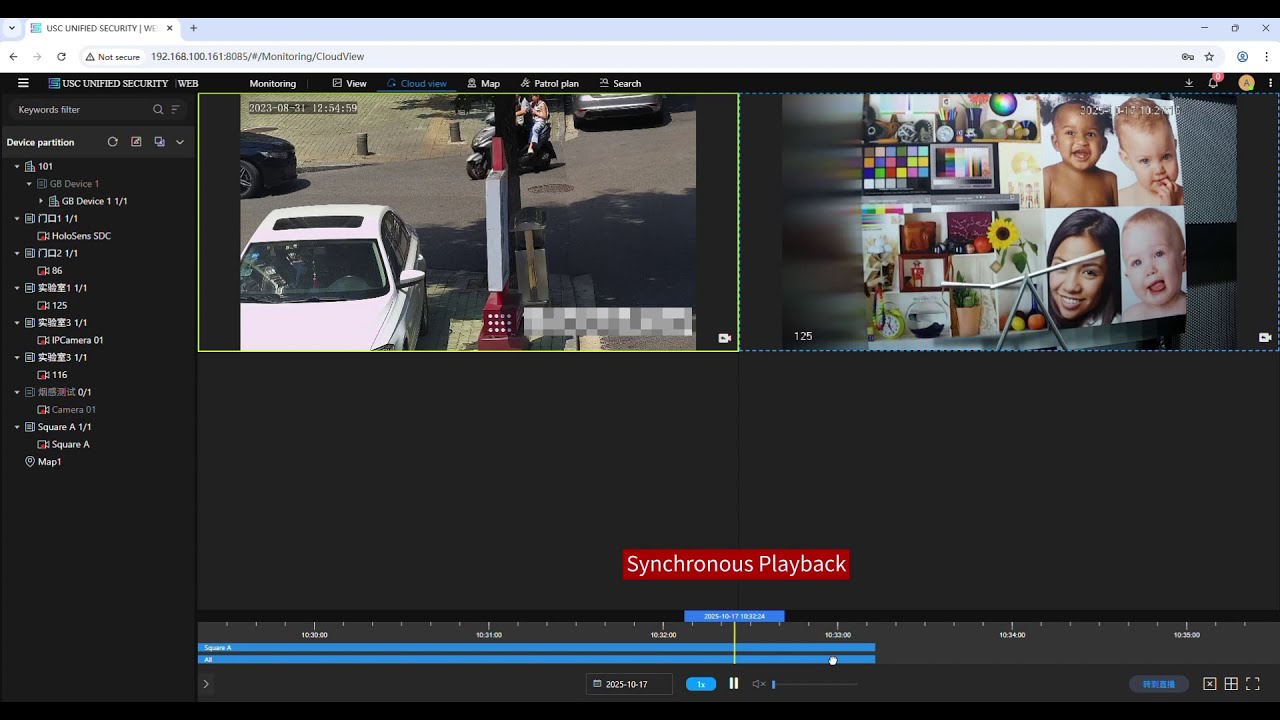Image resolution: width=1280 pixels, height=720 pixels.
Task: Open the notifications bell icon
Action: [1213, 83]
